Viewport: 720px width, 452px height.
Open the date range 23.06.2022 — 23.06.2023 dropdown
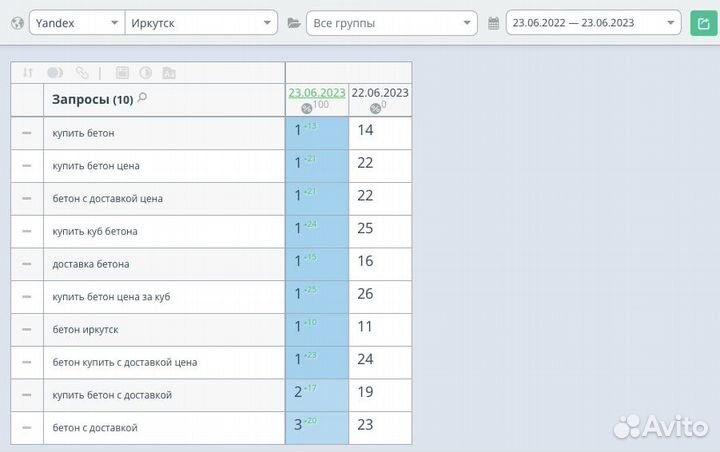point(593,23)
